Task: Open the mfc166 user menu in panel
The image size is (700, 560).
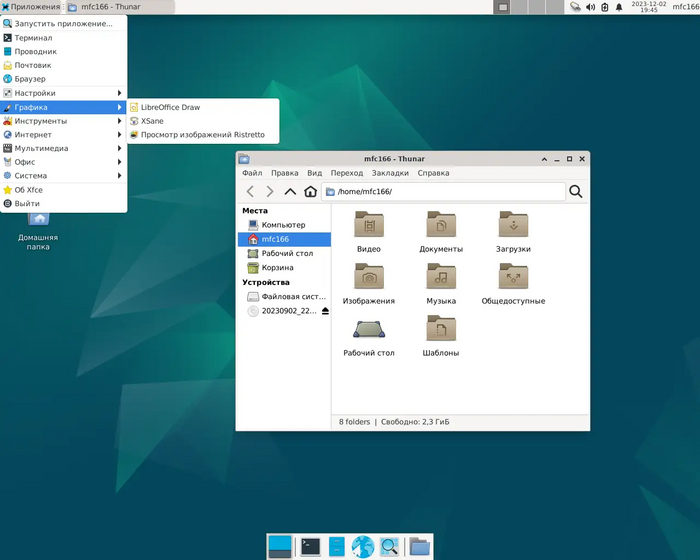Action: click(x=686, y=7)
